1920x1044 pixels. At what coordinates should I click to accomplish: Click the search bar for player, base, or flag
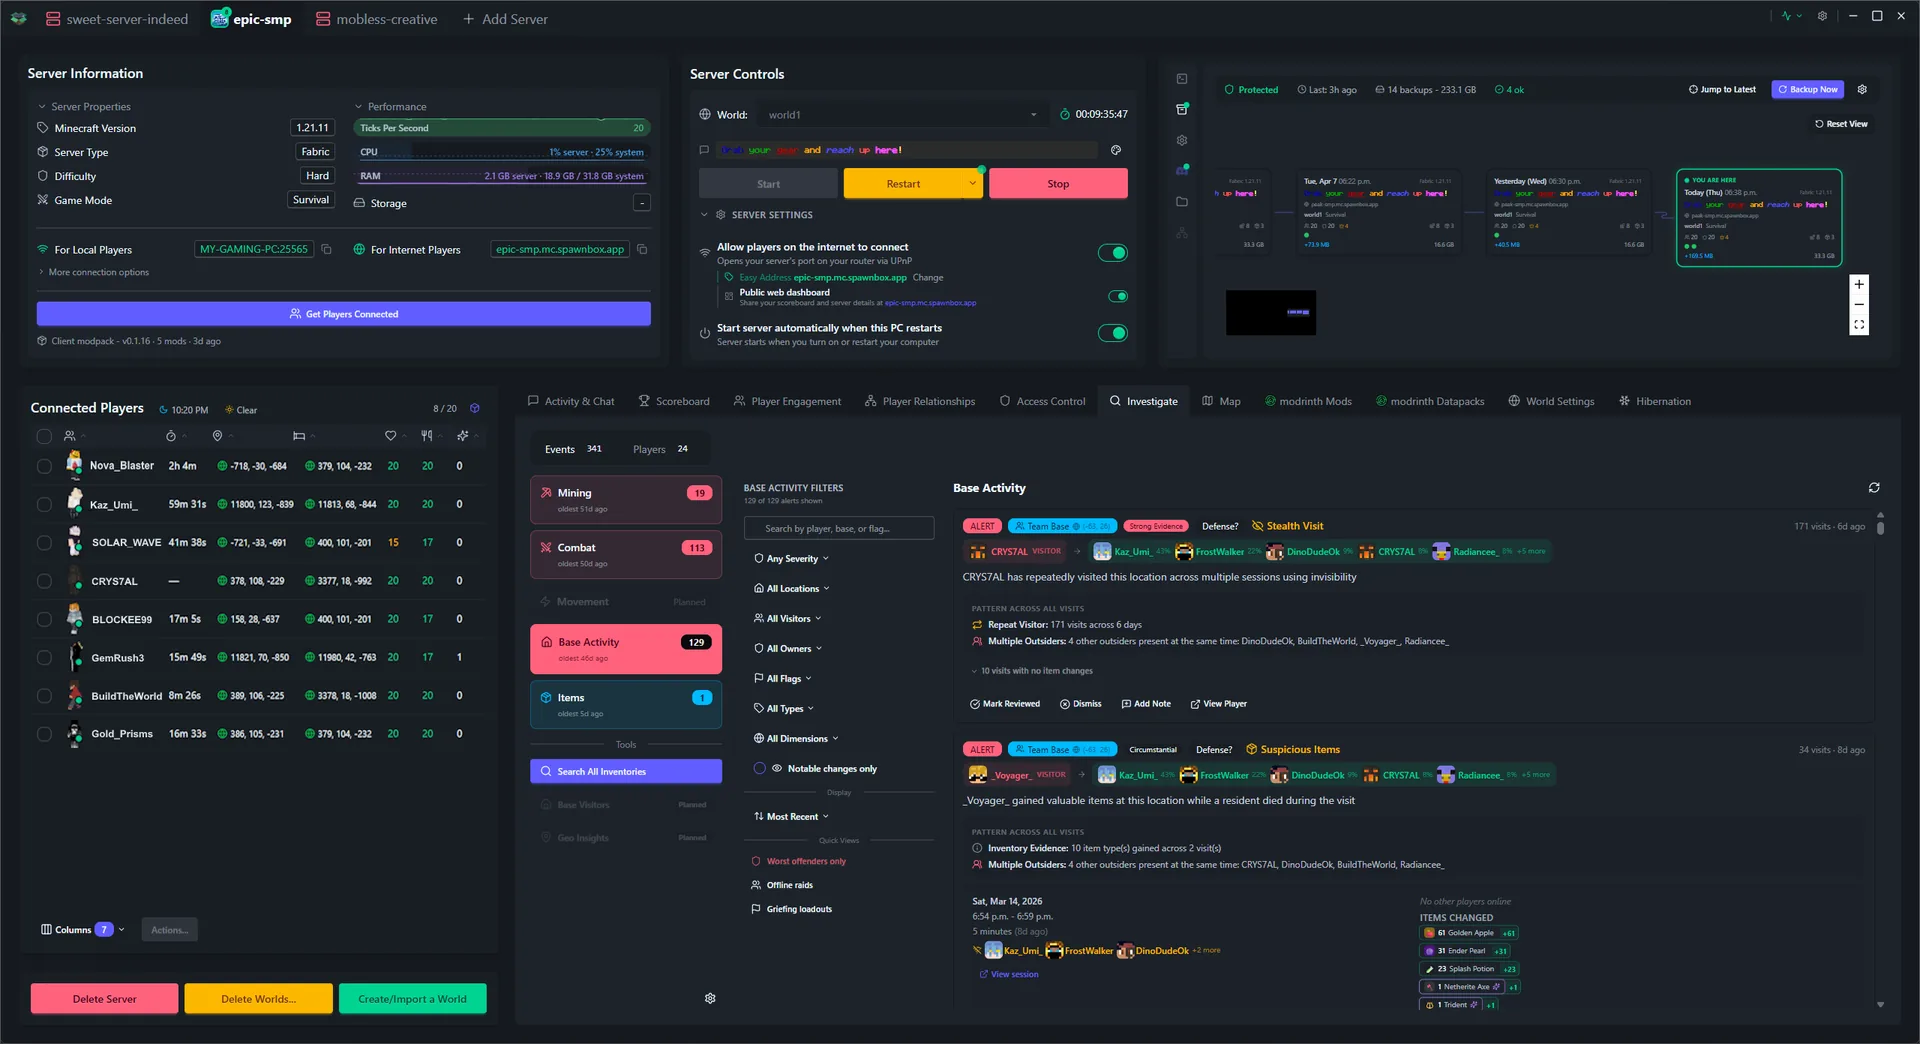(838, 528)
